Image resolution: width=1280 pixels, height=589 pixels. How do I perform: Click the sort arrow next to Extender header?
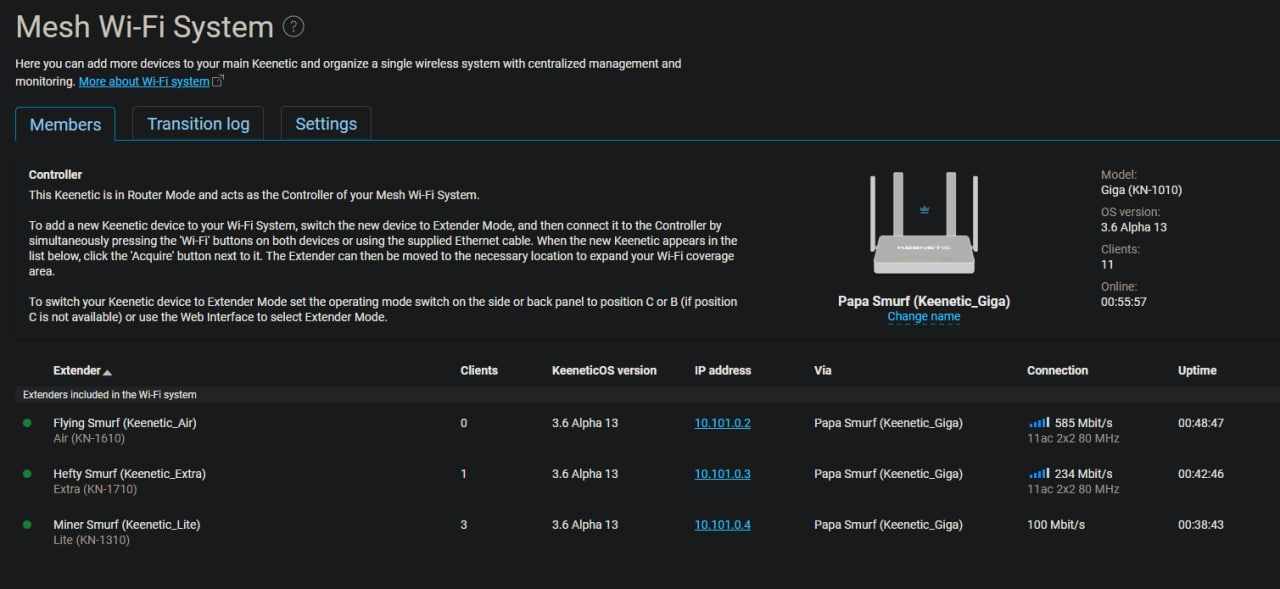coord(108,372)
